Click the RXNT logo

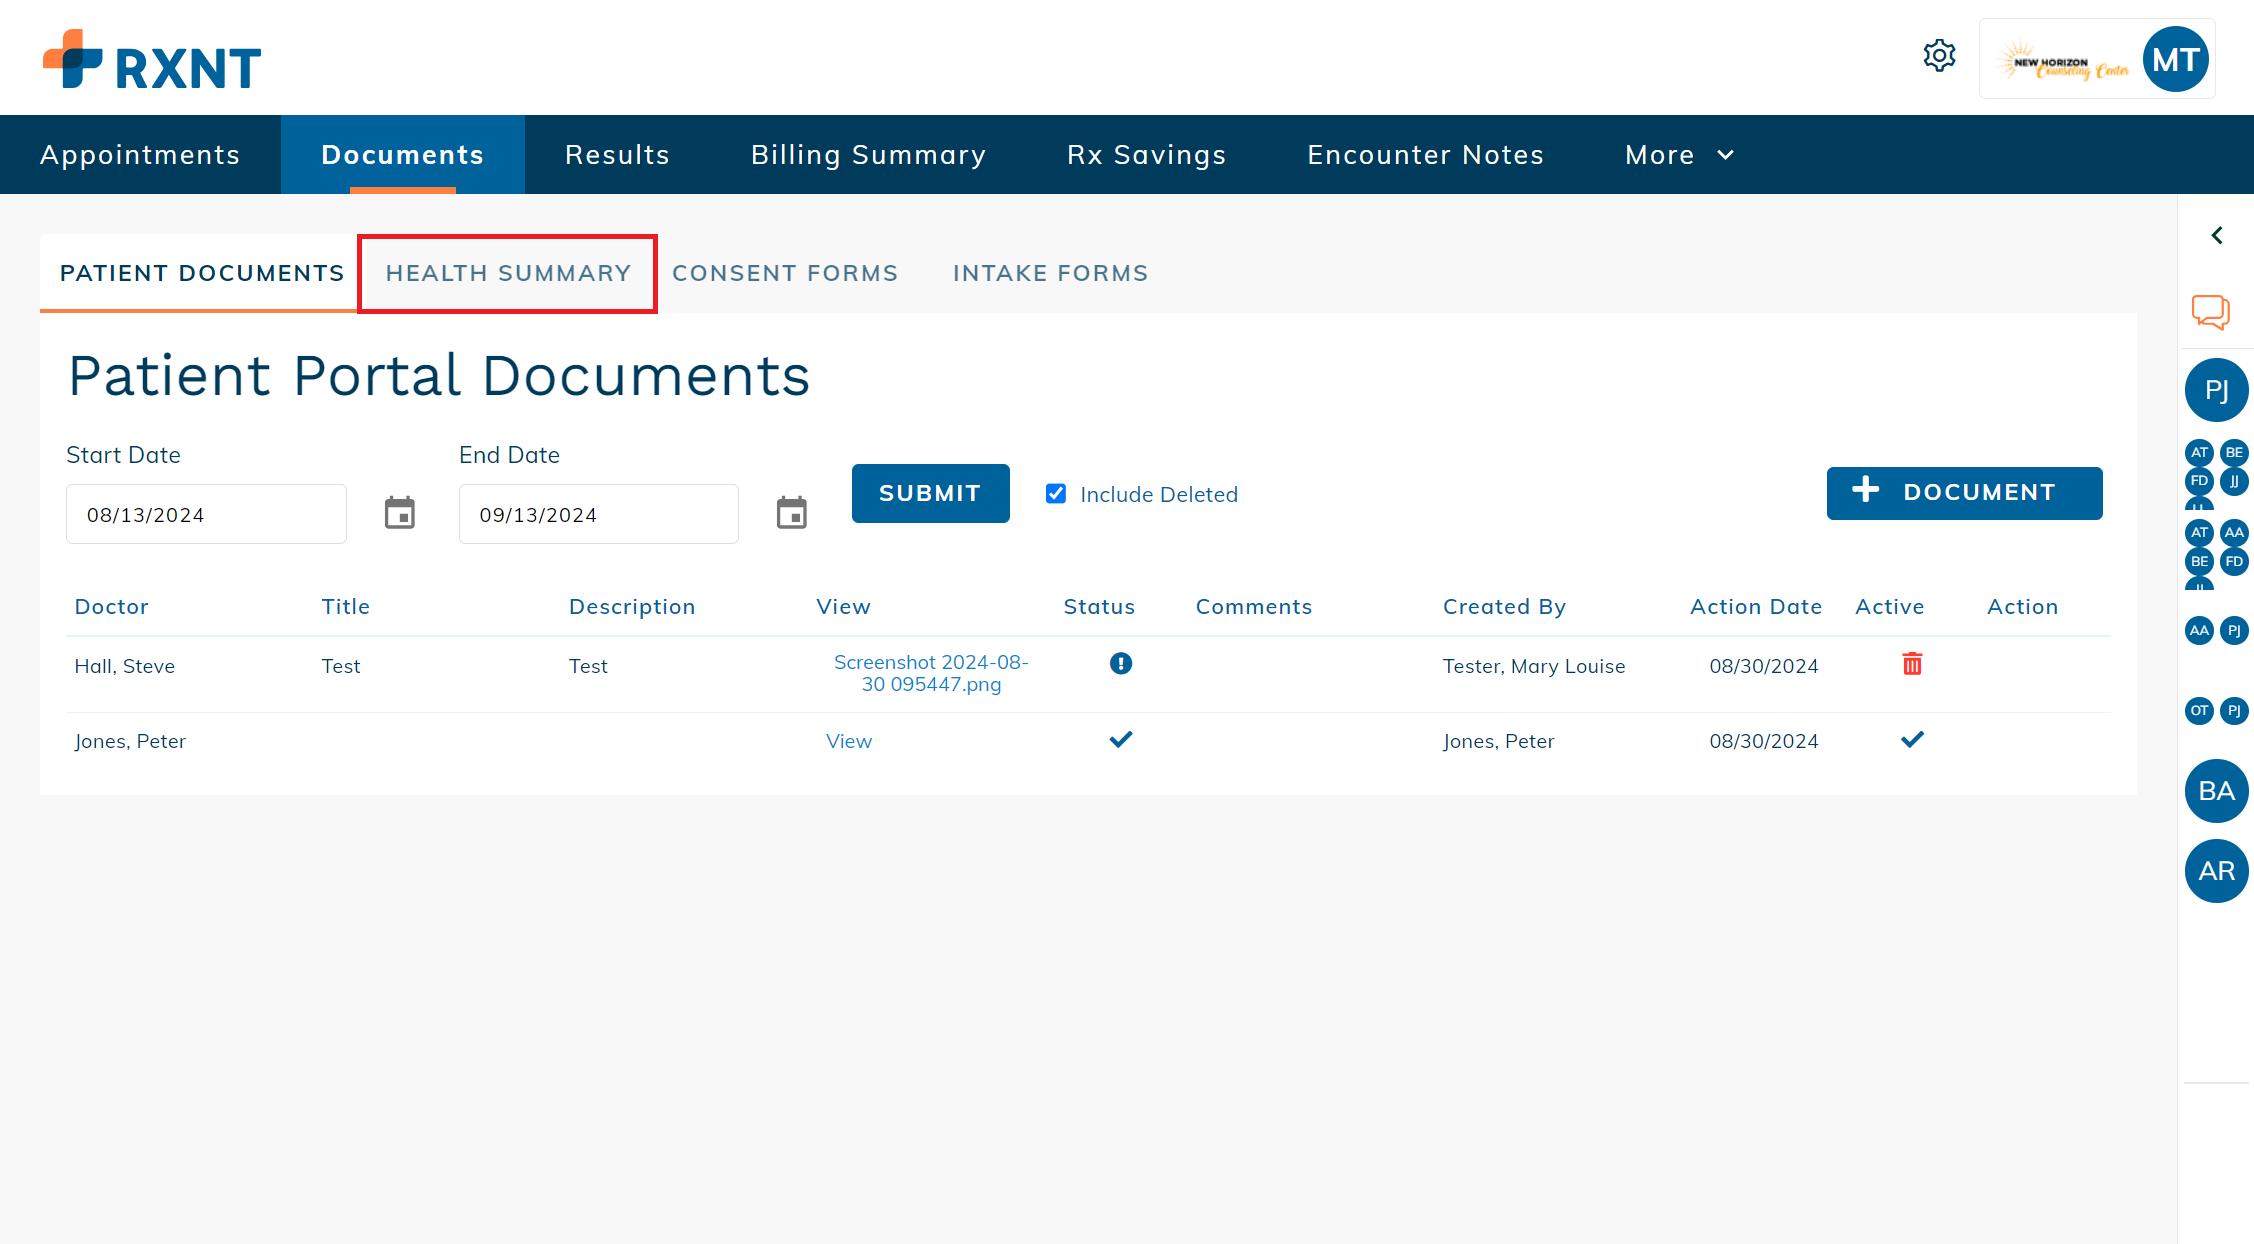click(x=150, y=60)
